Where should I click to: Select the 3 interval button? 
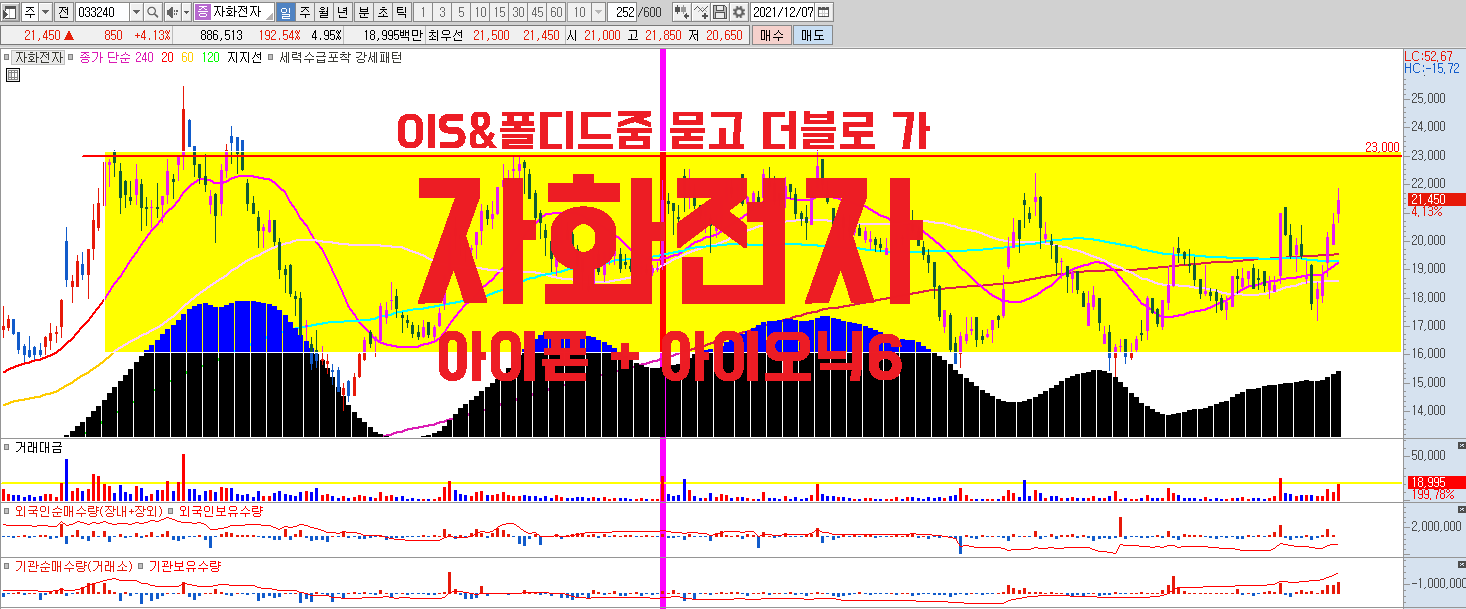click(x=442, y=12)
